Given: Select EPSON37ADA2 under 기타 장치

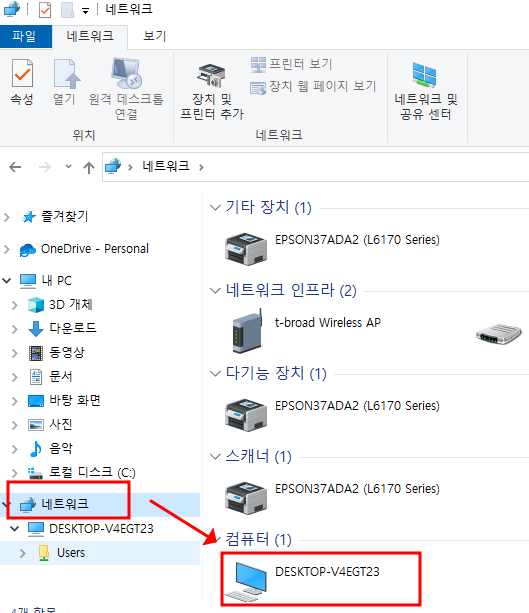Looking at the screenshot, I should point(357,240).
